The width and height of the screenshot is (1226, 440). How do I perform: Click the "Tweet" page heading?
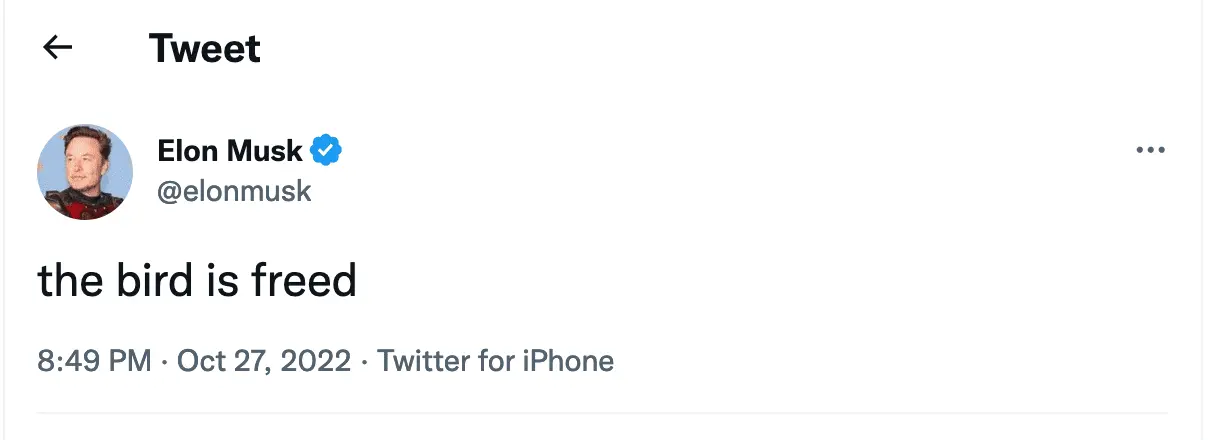205,48
